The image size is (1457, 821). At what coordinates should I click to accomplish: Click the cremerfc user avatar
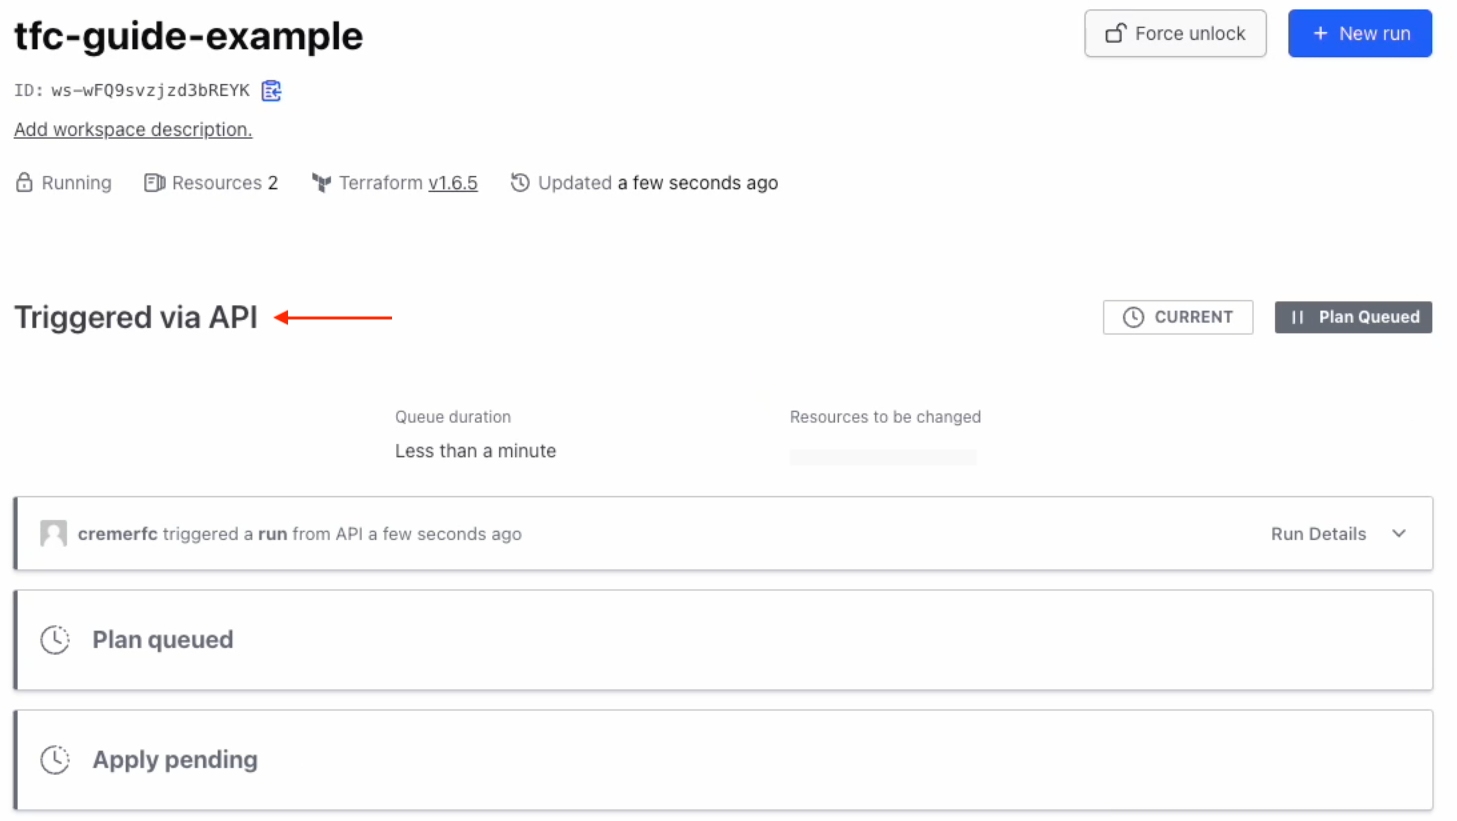pyautogui.click(x=53, y=533)
